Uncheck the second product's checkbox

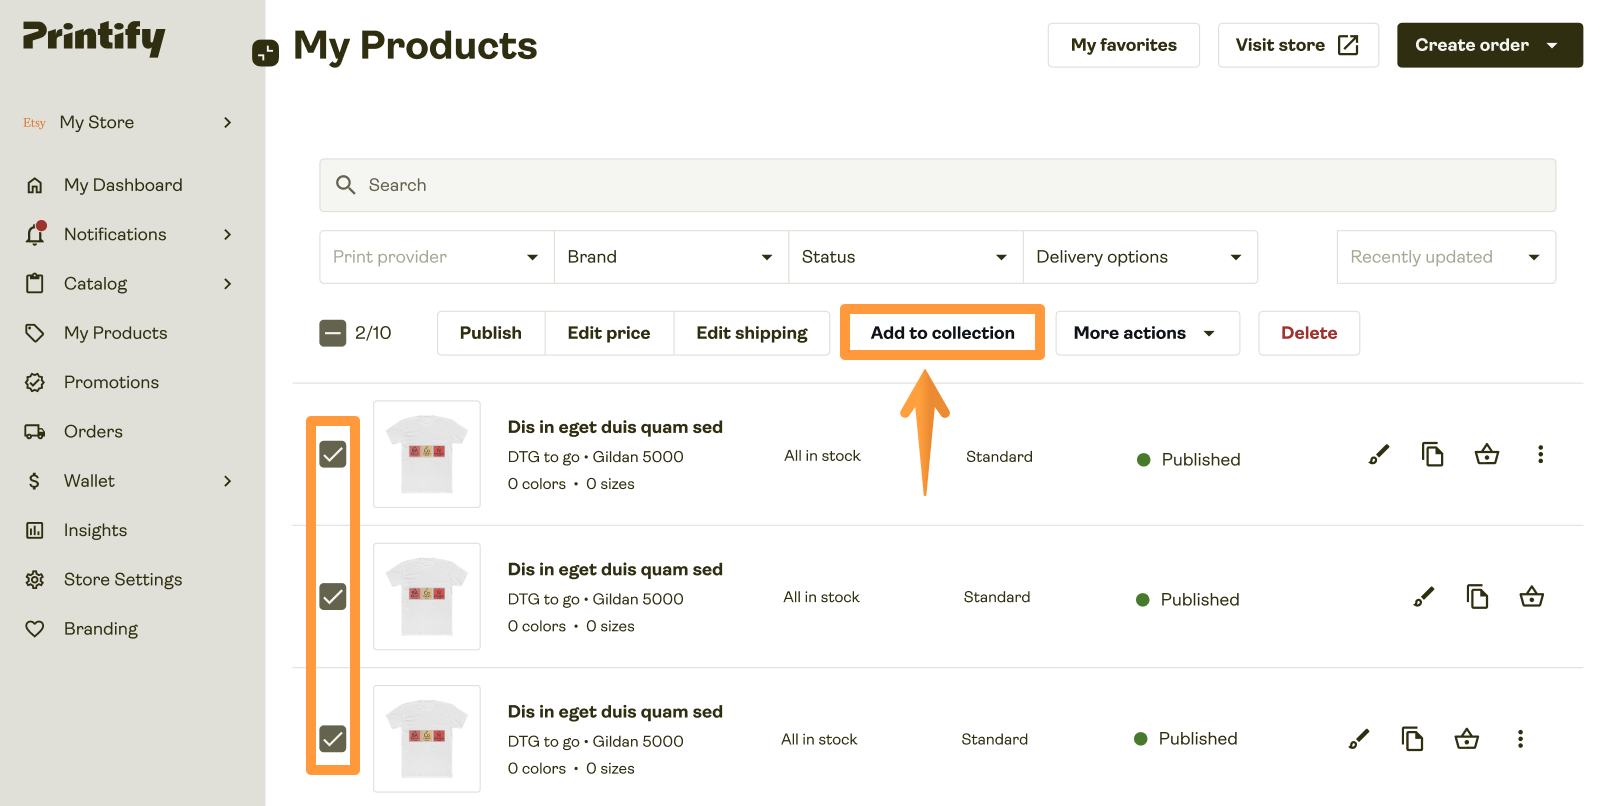[333, 597]
